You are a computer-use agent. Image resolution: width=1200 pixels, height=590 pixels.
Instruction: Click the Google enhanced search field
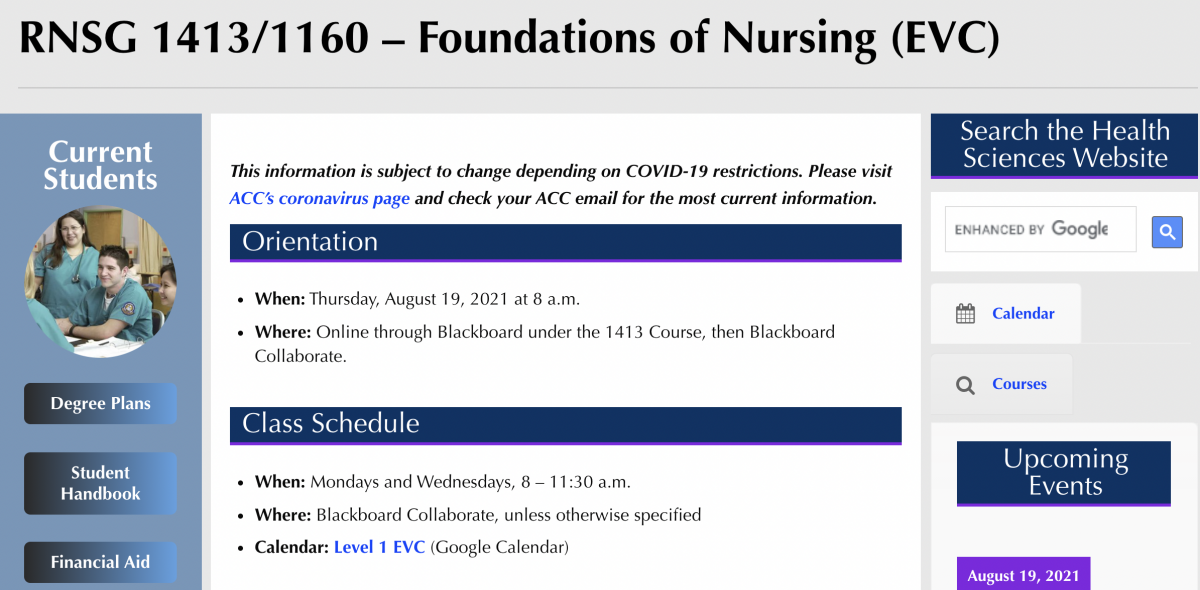[1040, 229]
